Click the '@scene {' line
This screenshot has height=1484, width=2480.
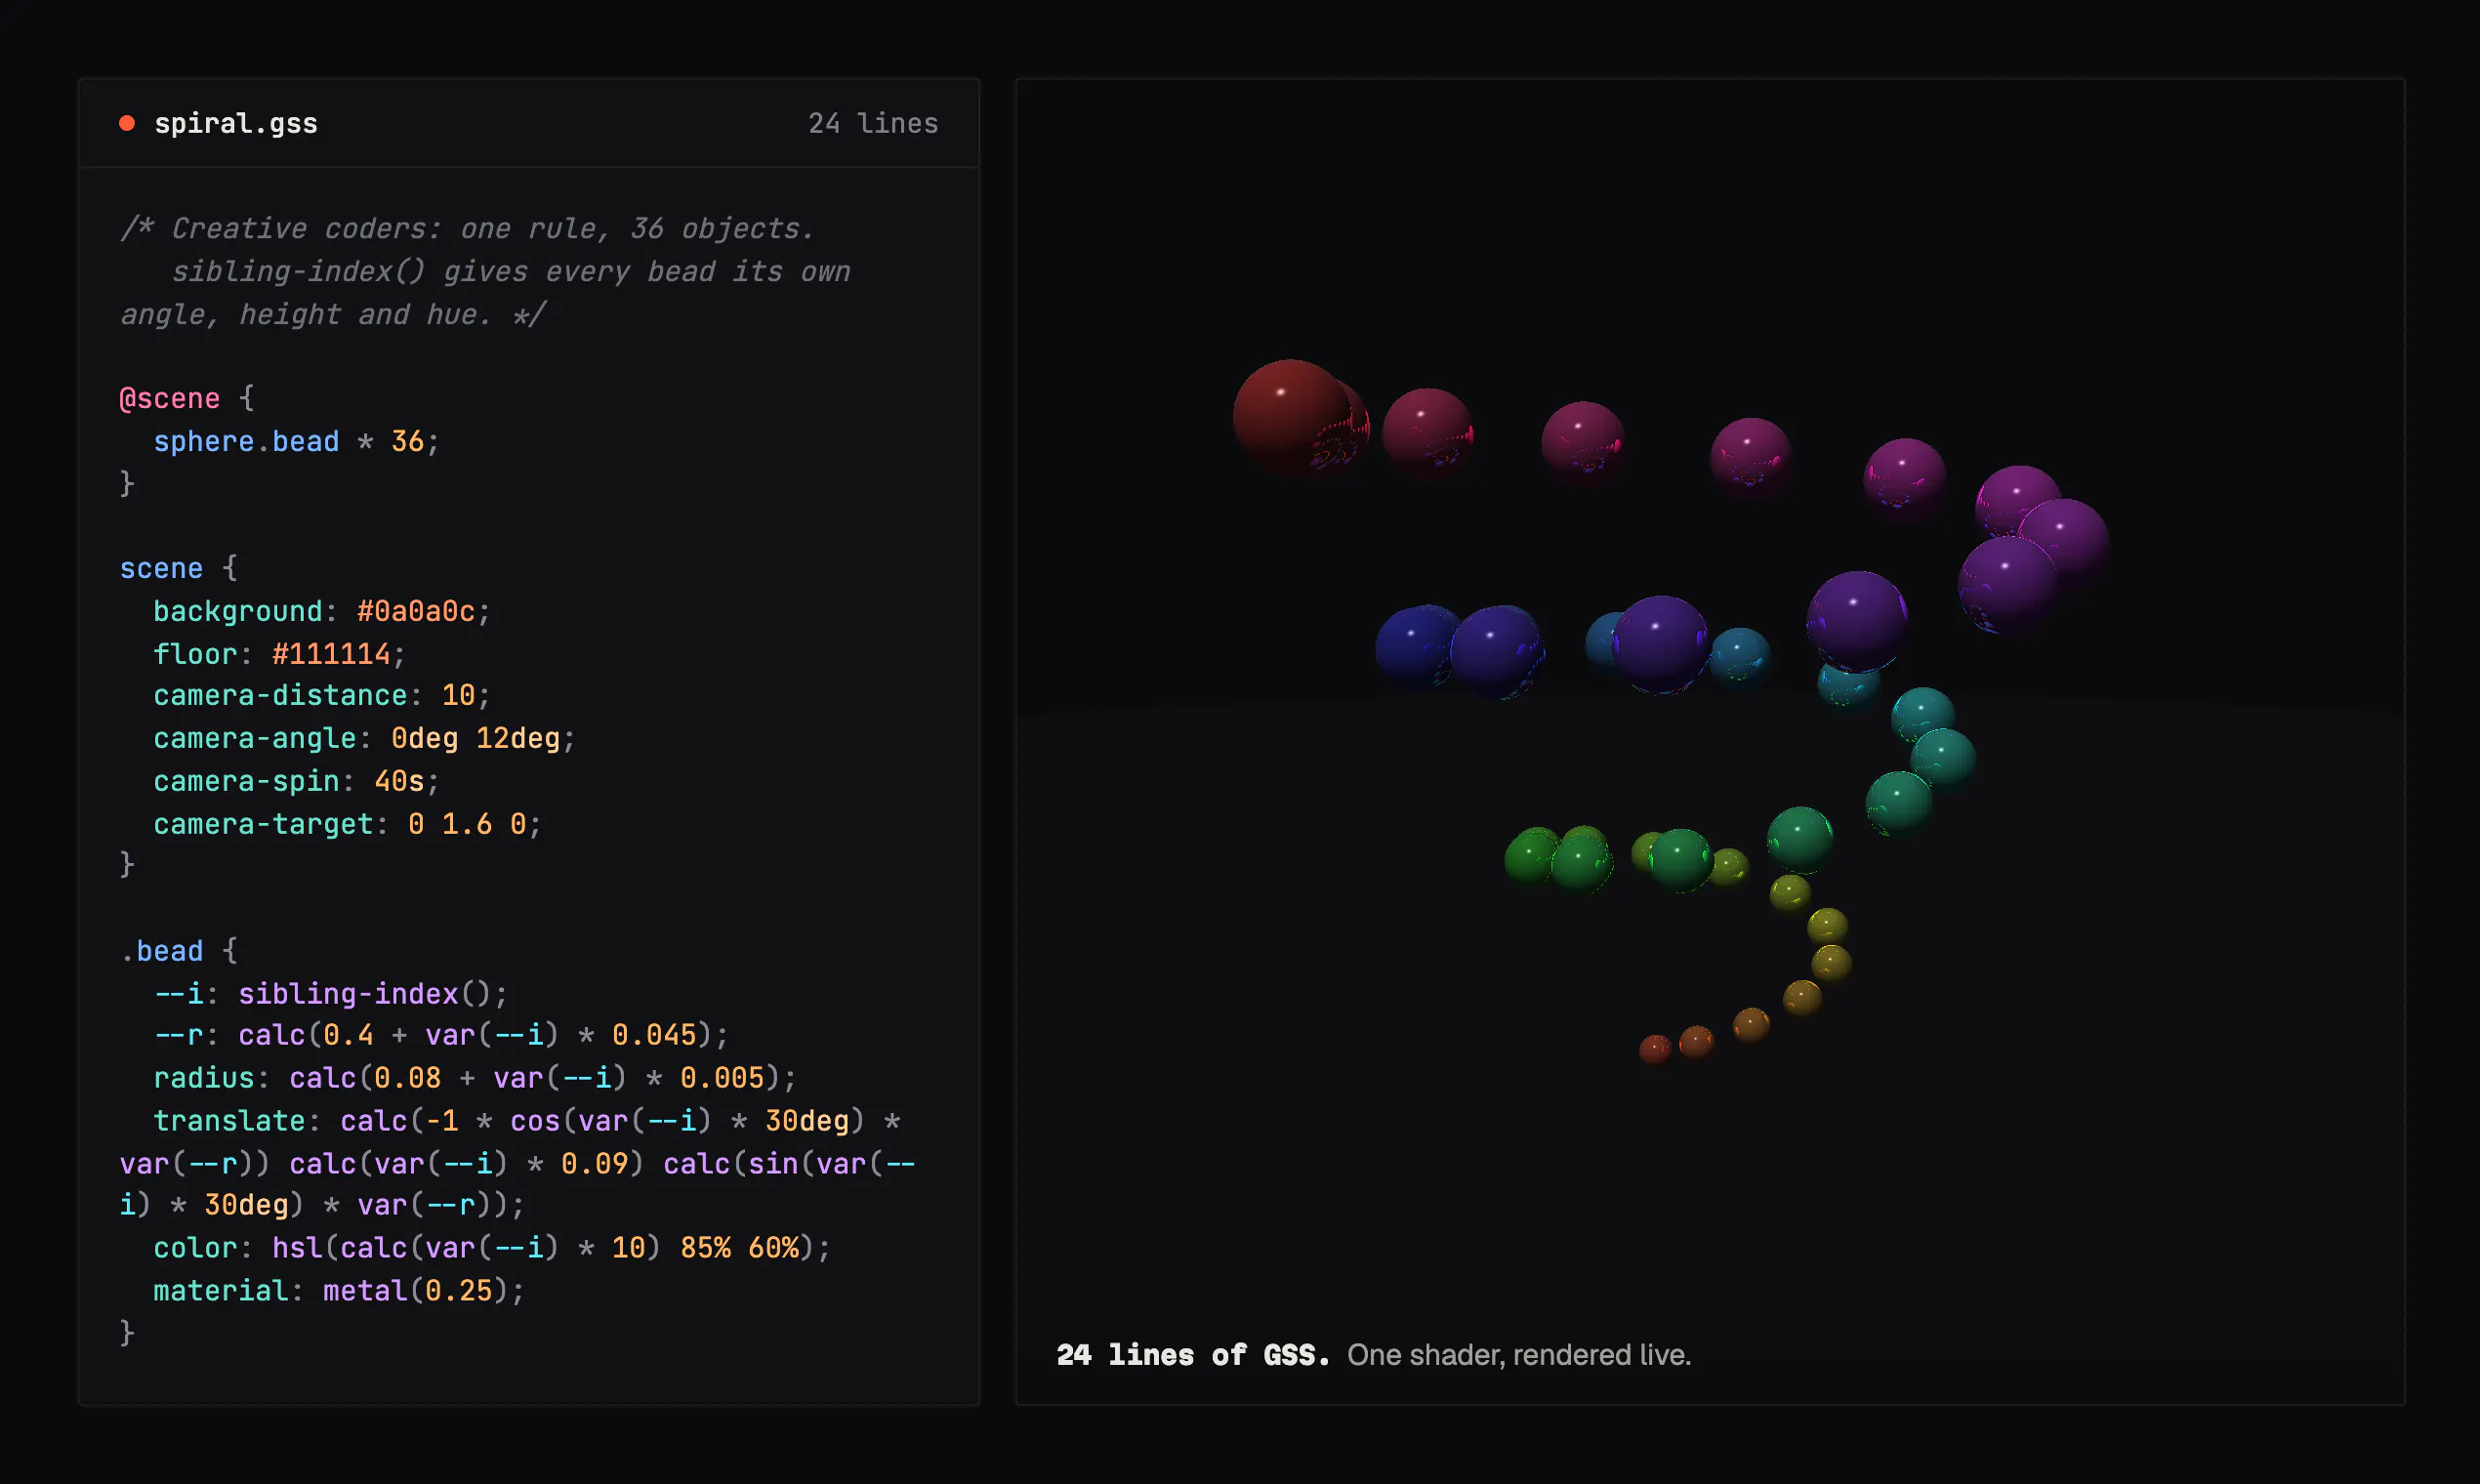187,398
